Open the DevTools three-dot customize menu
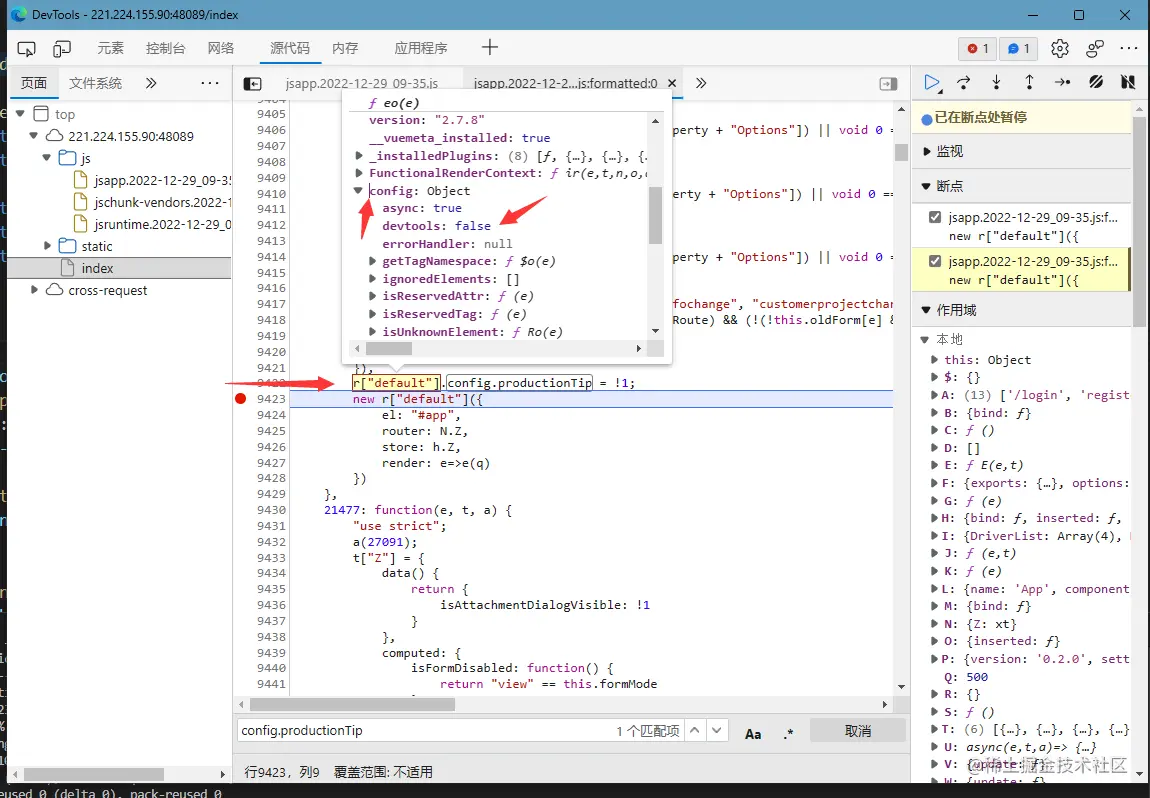 1129,48
